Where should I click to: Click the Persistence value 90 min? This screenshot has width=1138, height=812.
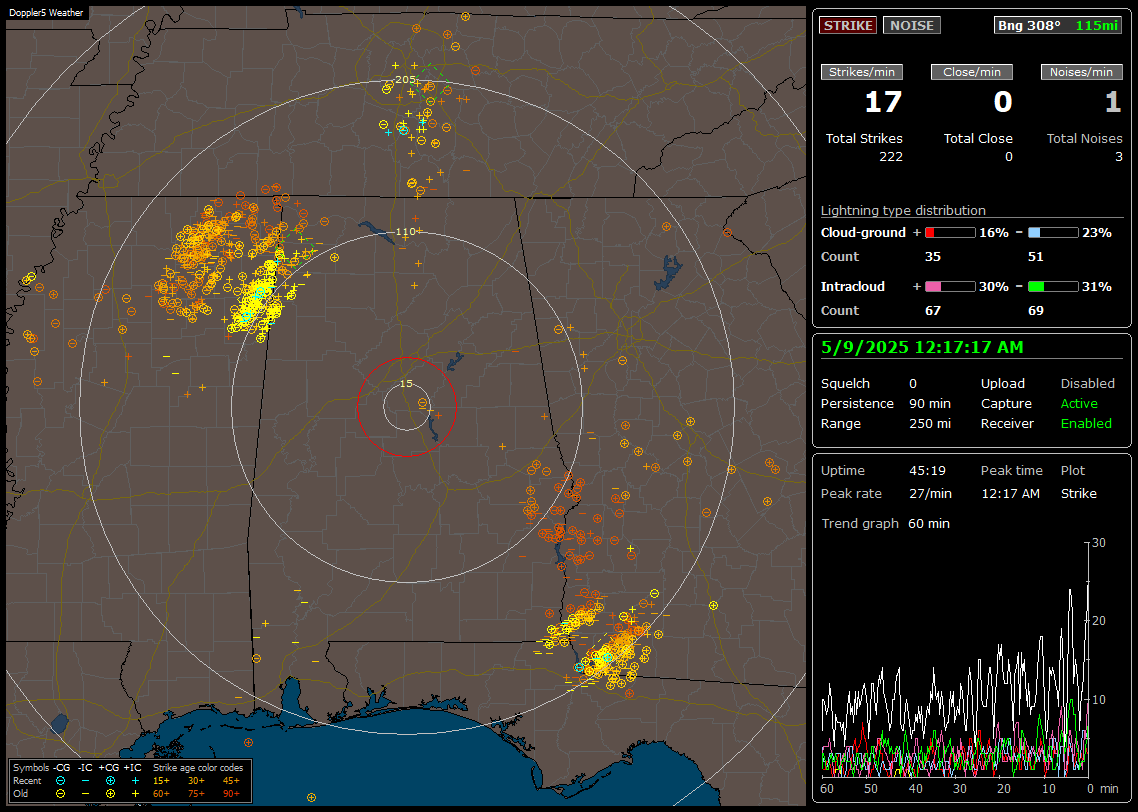[930, 403]
